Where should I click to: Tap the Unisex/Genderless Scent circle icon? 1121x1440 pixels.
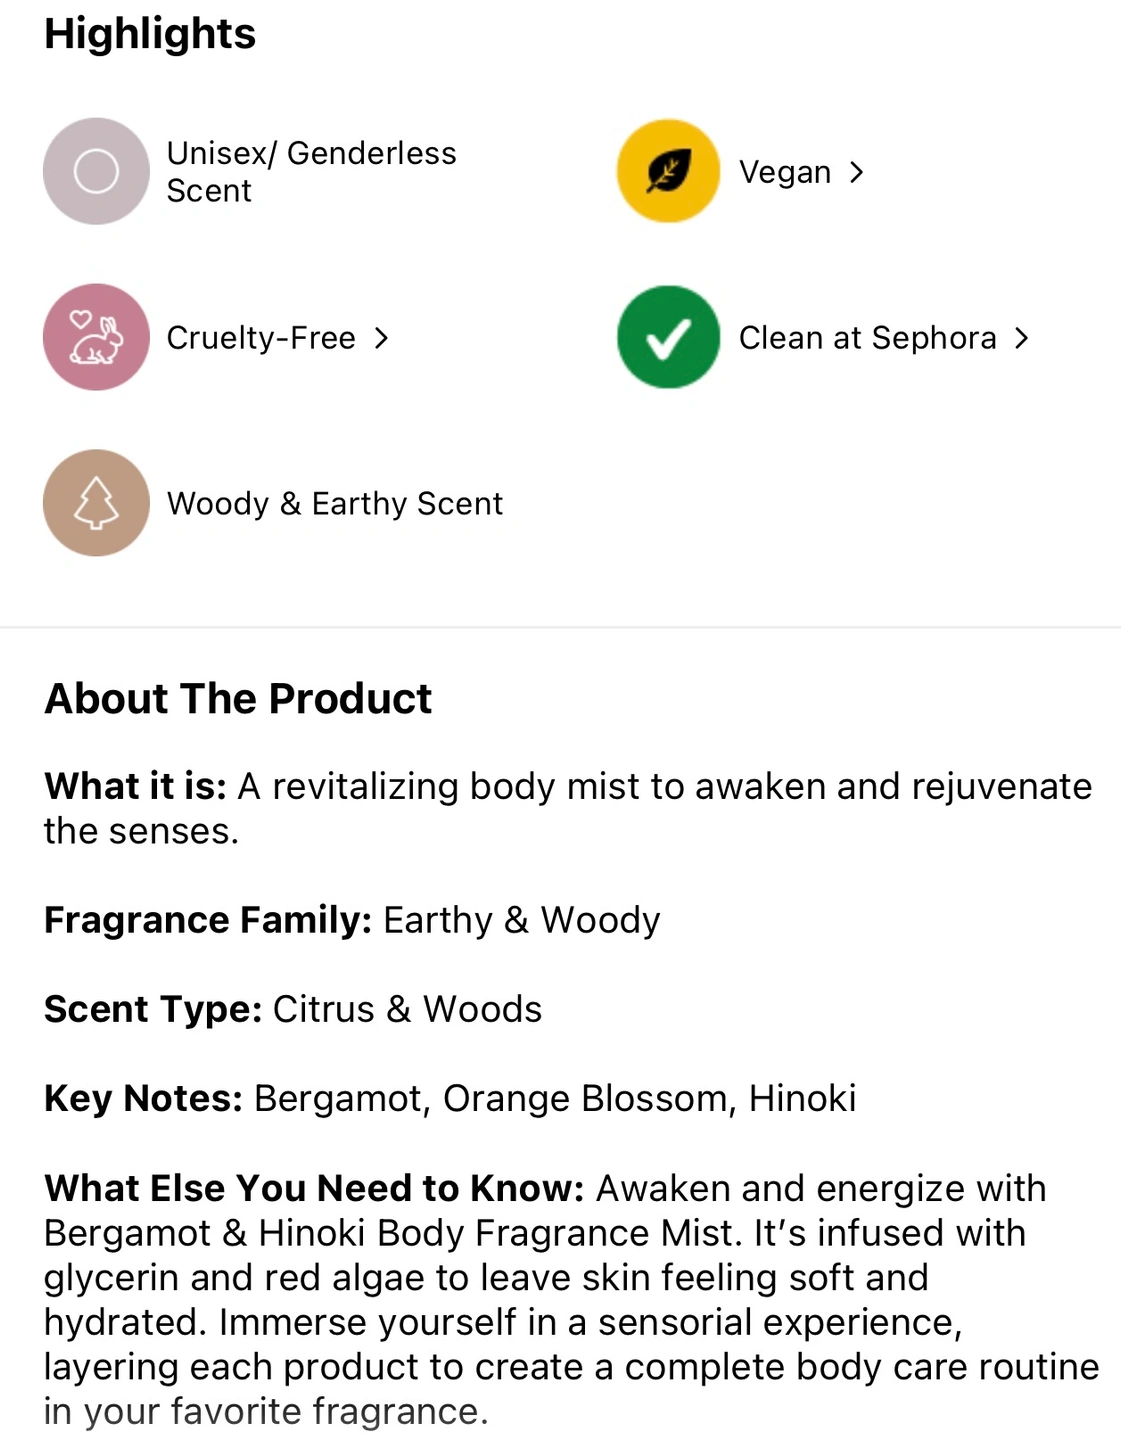96,171
